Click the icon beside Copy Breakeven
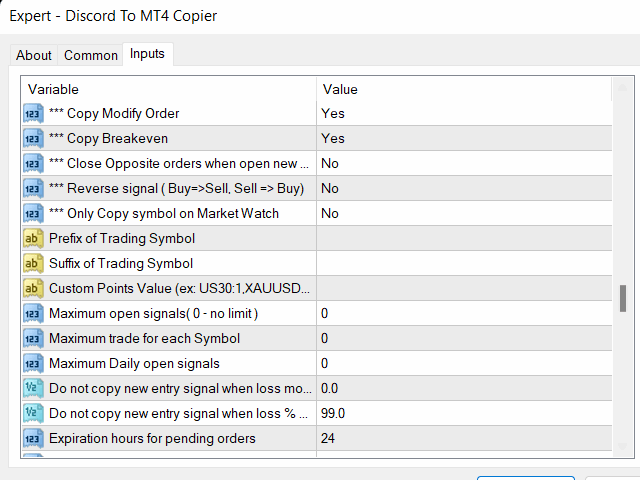 (x=33, y=139)
